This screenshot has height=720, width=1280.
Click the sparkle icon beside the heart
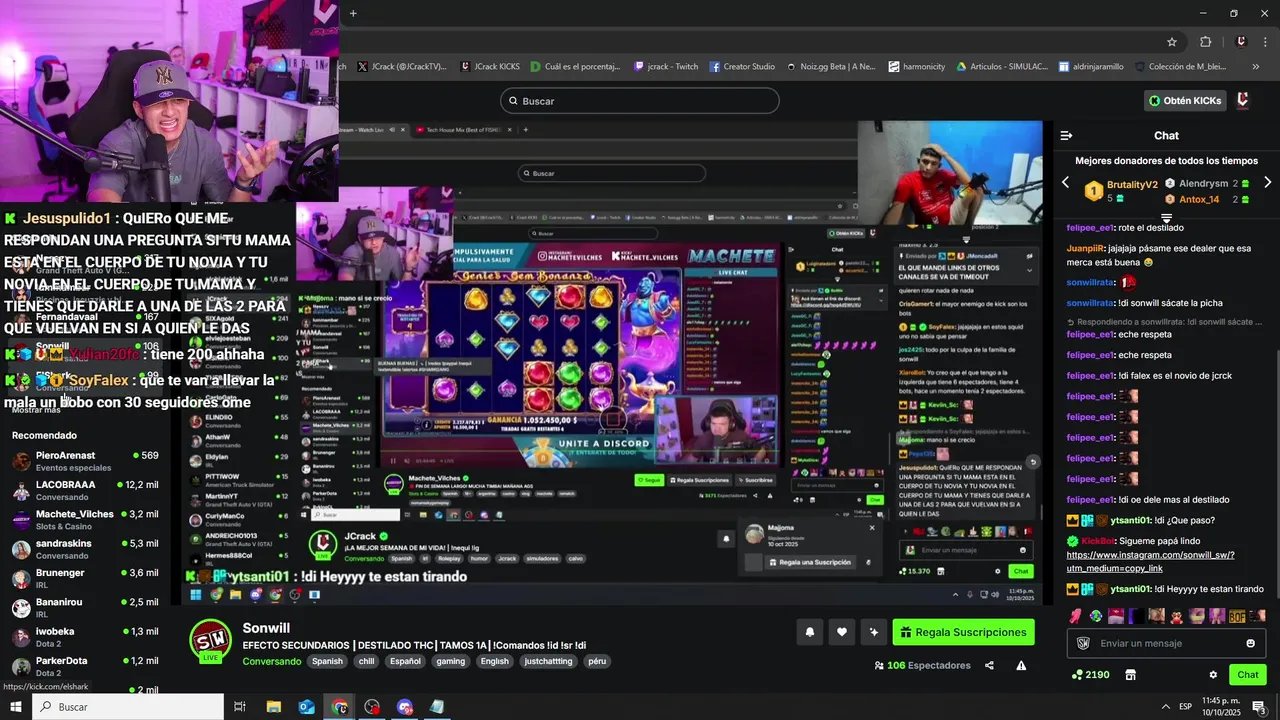click(874, 632)
